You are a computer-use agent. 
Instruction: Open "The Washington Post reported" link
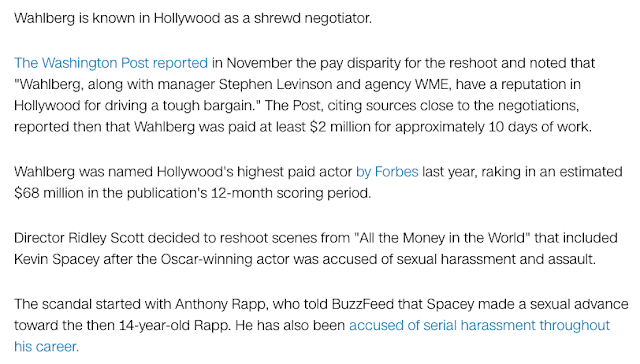tap(111, 63)
